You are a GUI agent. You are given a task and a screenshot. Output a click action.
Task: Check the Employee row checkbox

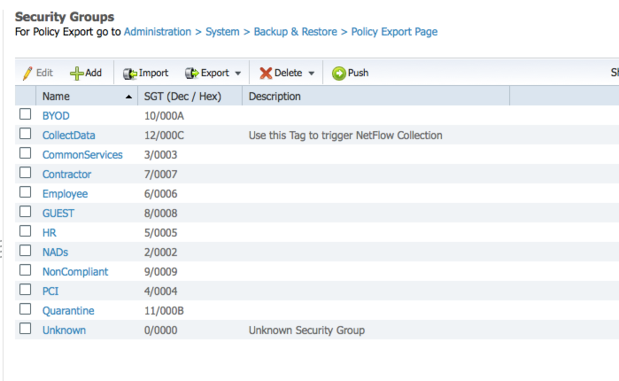coord(25,192)
